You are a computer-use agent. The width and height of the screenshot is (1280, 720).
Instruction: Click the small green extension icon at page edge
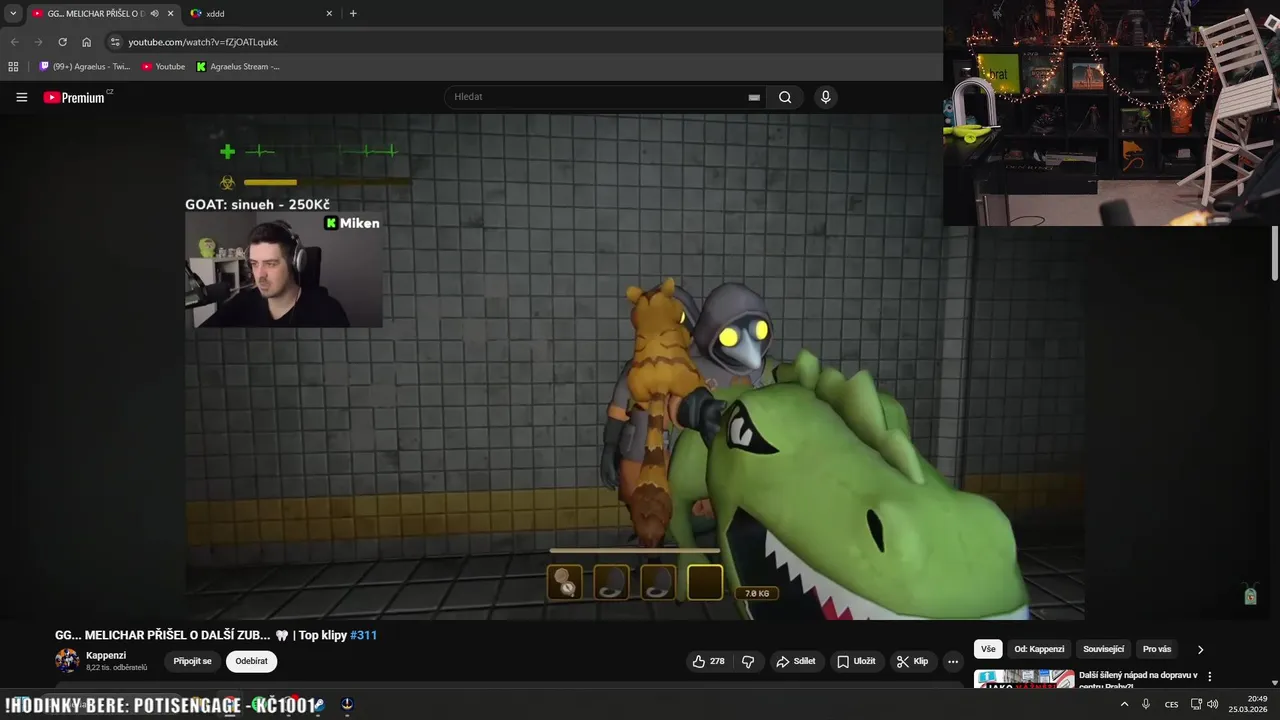1250,594
